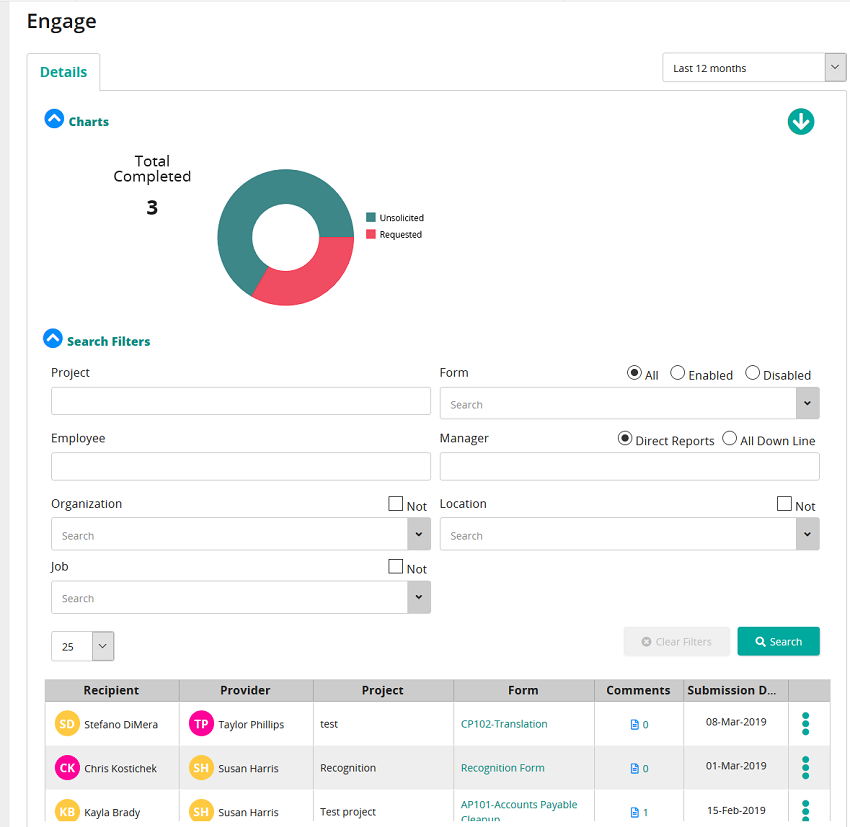Viewport: 850px width, 827px height.
Task: Open the SD avatar for Stefano DiMera
Action: tap(67, 724)
